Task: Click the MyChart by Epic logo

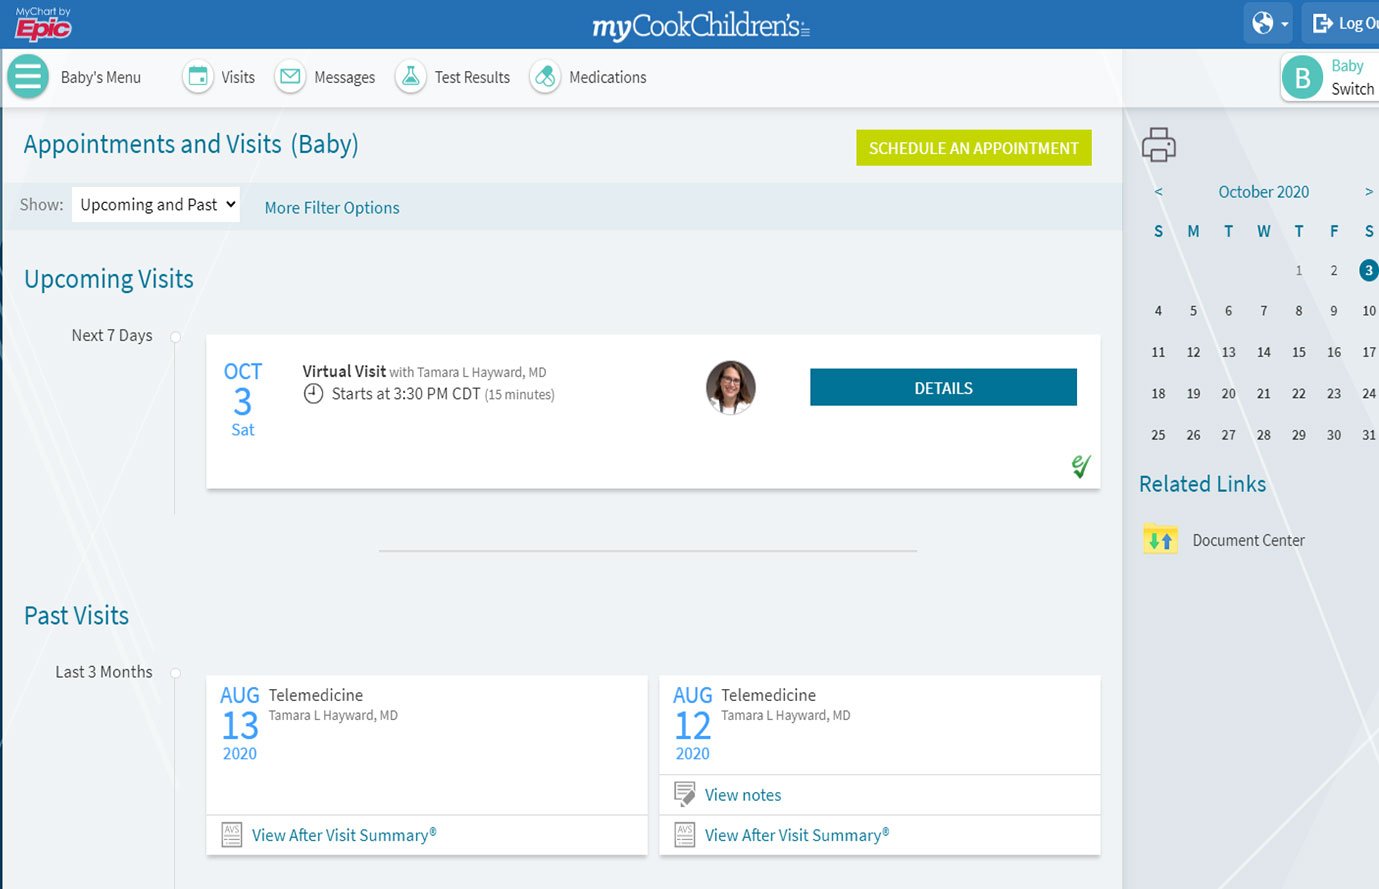Action: click(43, 23)
